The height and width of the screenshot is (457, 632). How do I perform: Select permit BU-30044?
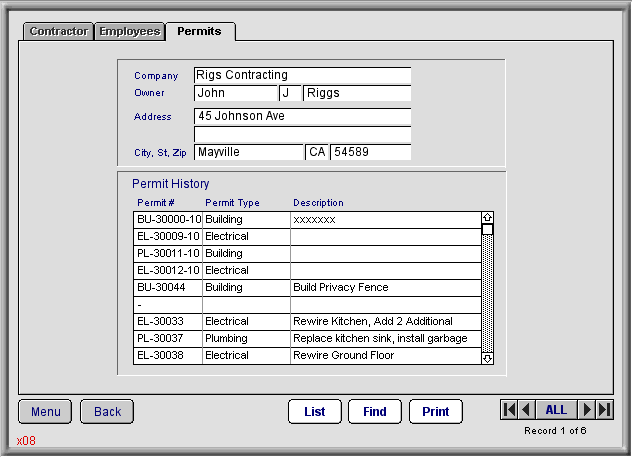coord(168,287)
